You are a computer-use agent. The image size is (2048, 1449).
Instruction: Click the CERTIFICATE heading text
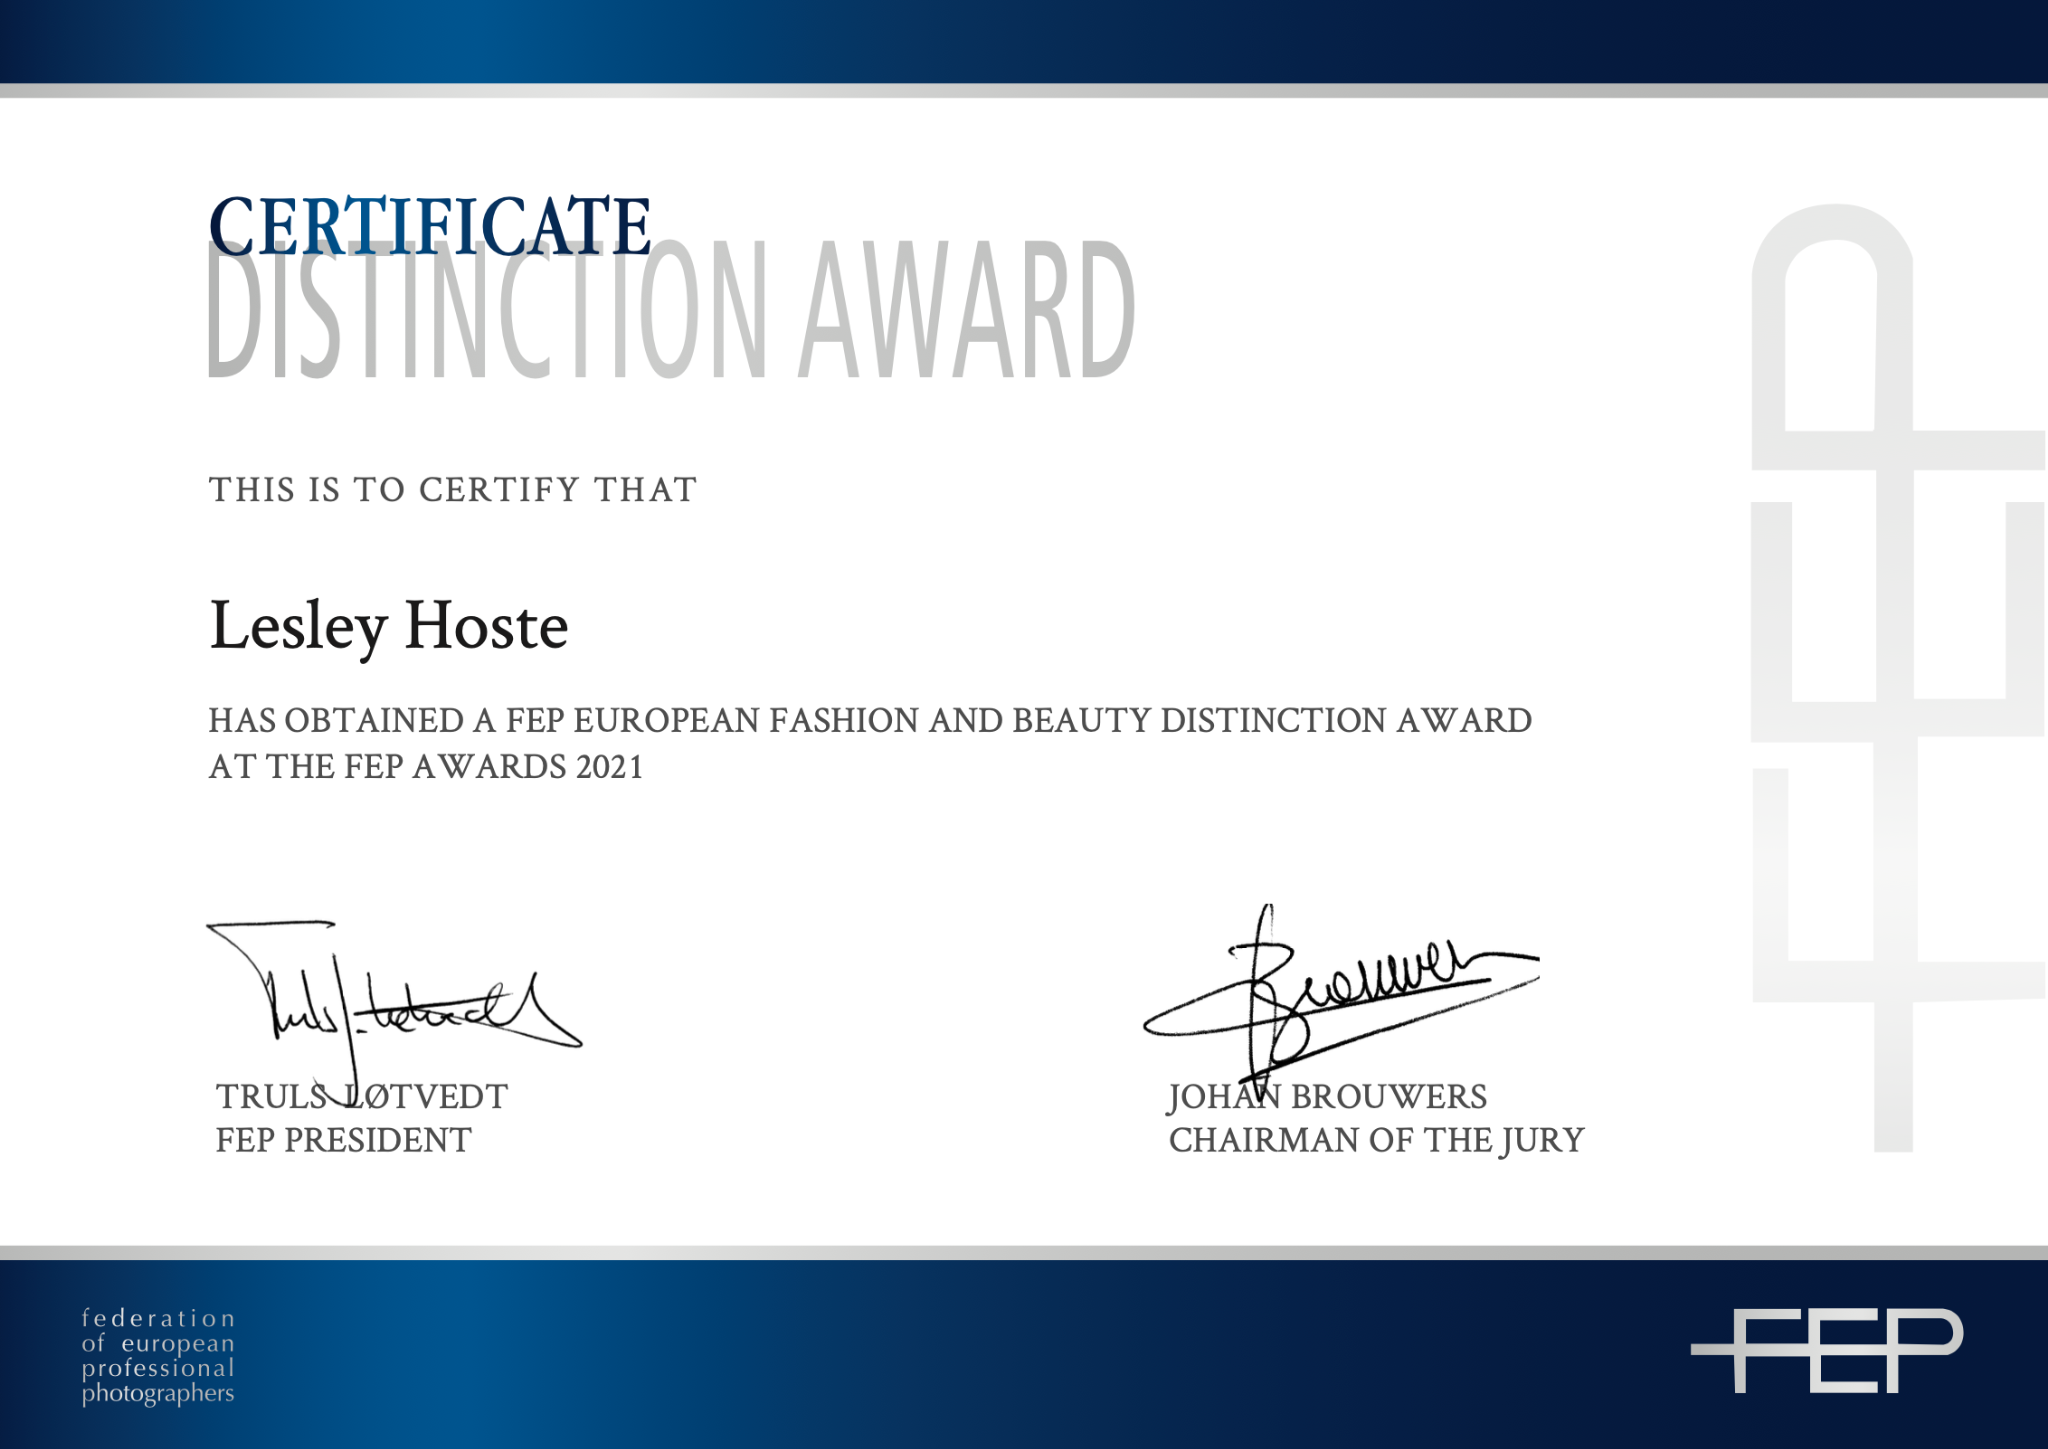[x=430, y=226]
